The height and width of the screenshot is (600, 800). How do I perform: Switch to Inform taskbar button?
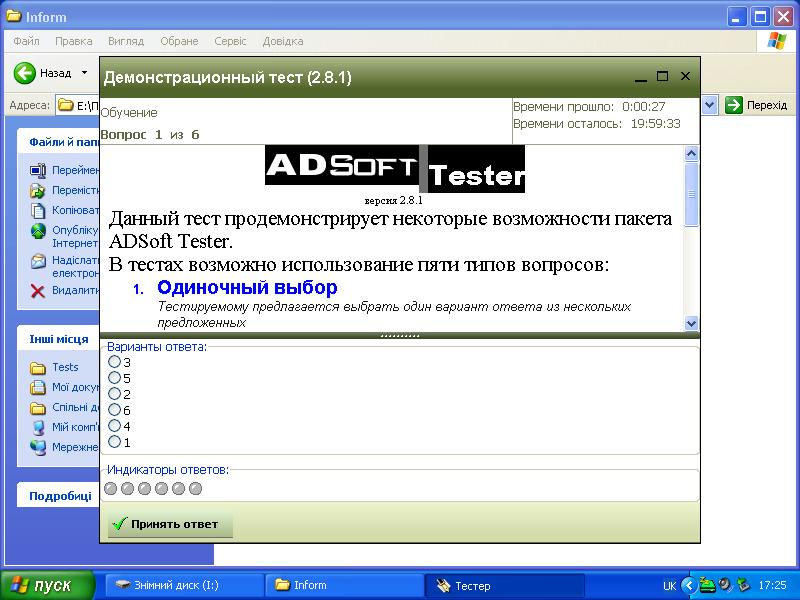point(344,585)
